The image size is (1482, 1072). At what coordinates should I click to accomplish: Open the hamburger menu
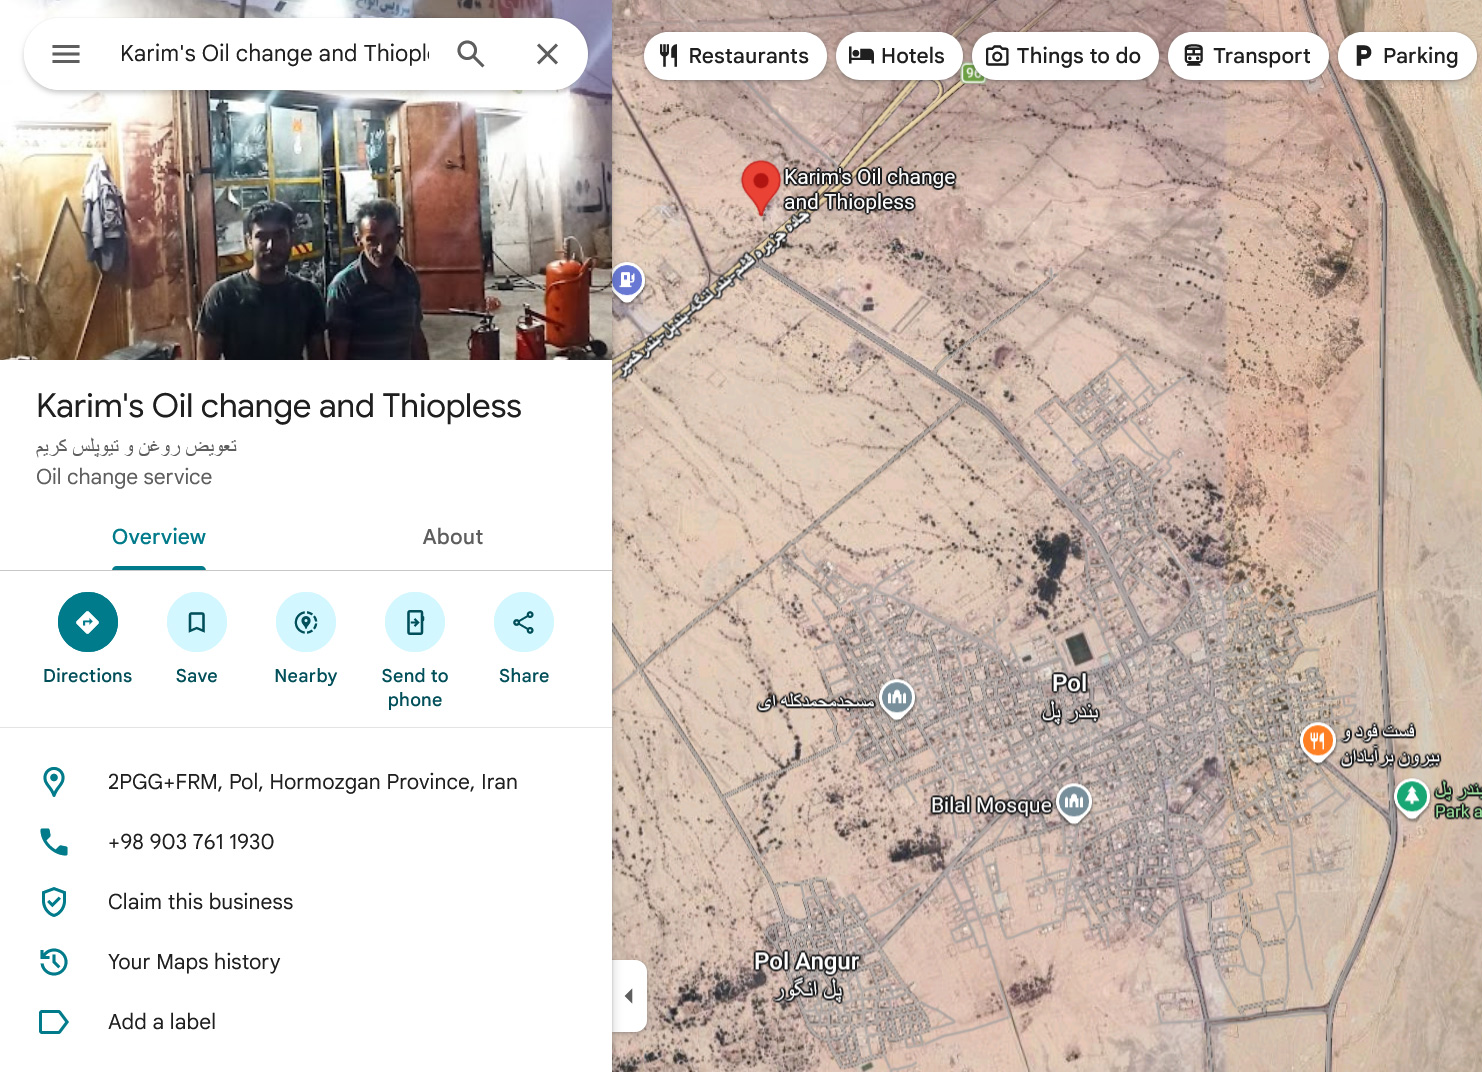66,54
